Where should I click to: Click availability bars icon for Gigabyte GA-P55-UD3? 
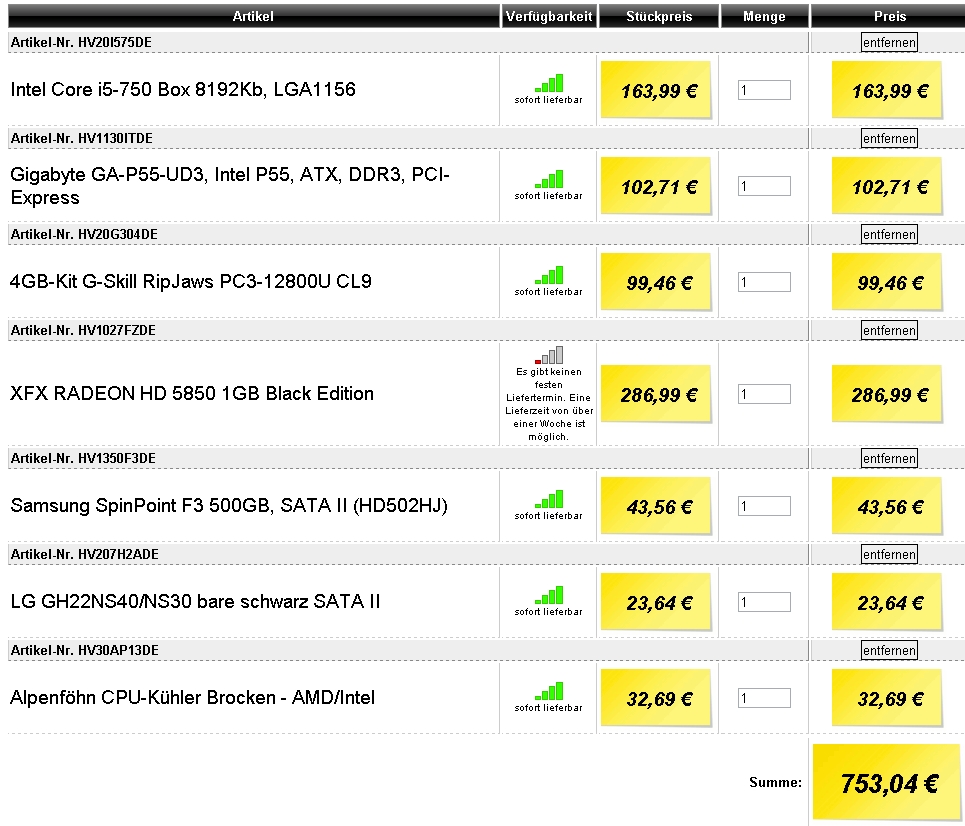click(x=549, y=179)
